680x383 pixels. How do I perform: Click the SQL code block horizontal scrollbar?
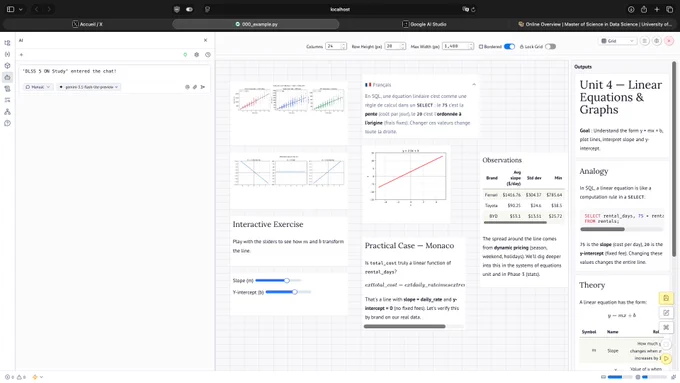point(602,229)
